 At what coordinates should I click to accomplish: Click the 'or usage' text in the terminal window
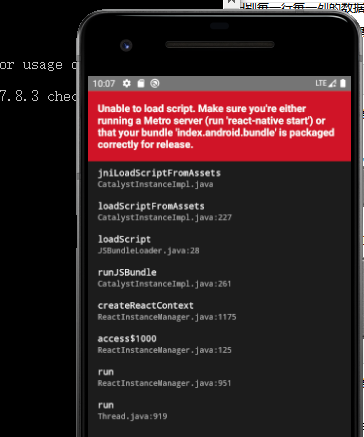click(31, 65)
